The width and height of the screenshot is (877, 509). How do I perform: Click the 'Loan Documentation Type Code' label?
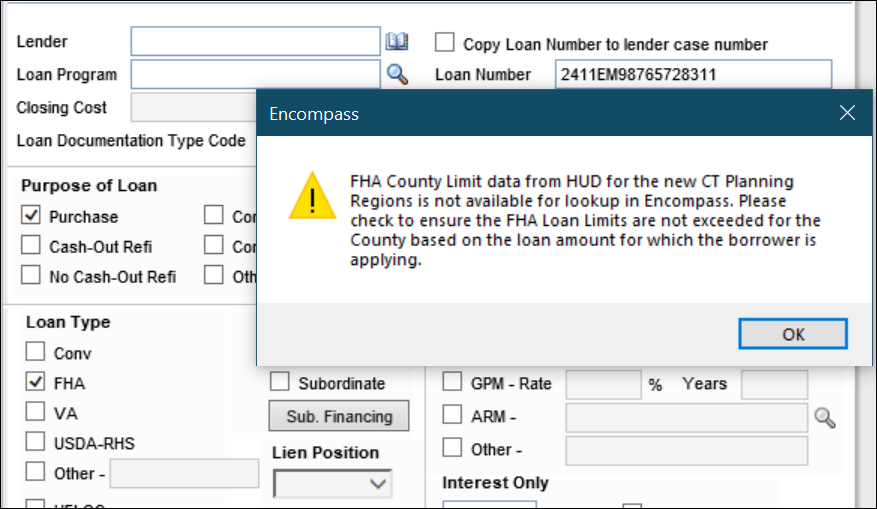coord(131,141)
